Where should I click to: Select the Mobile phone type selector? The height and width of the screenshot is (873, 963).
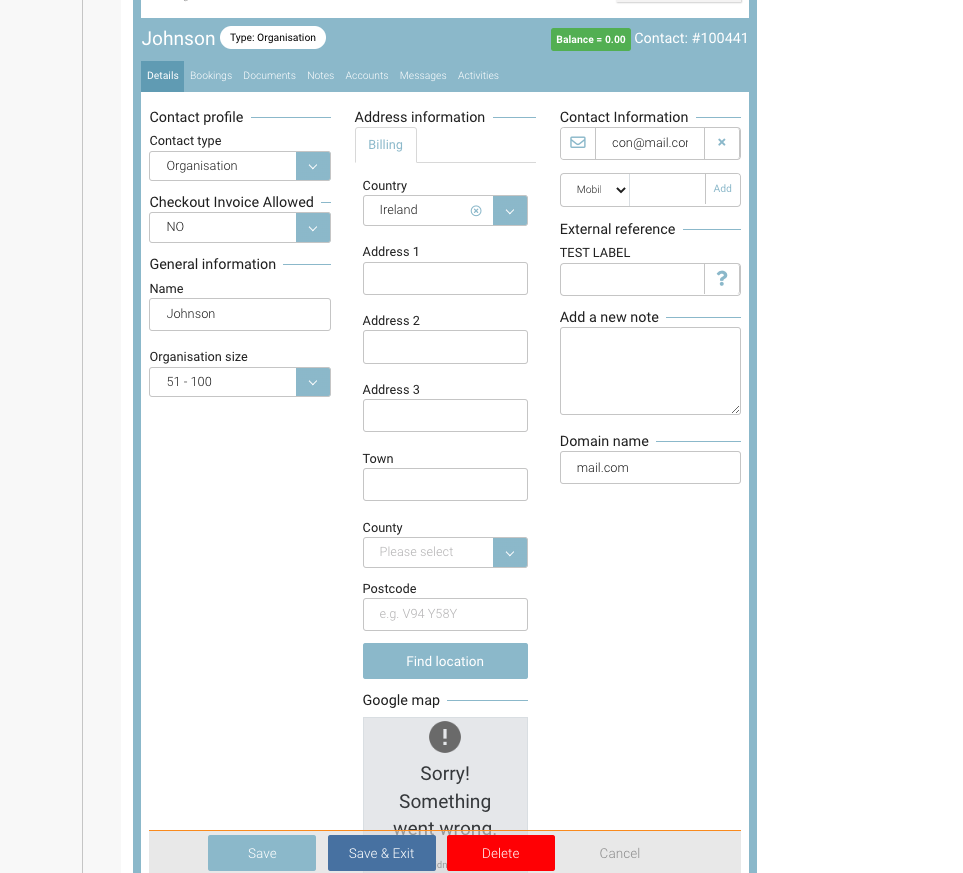595,190
